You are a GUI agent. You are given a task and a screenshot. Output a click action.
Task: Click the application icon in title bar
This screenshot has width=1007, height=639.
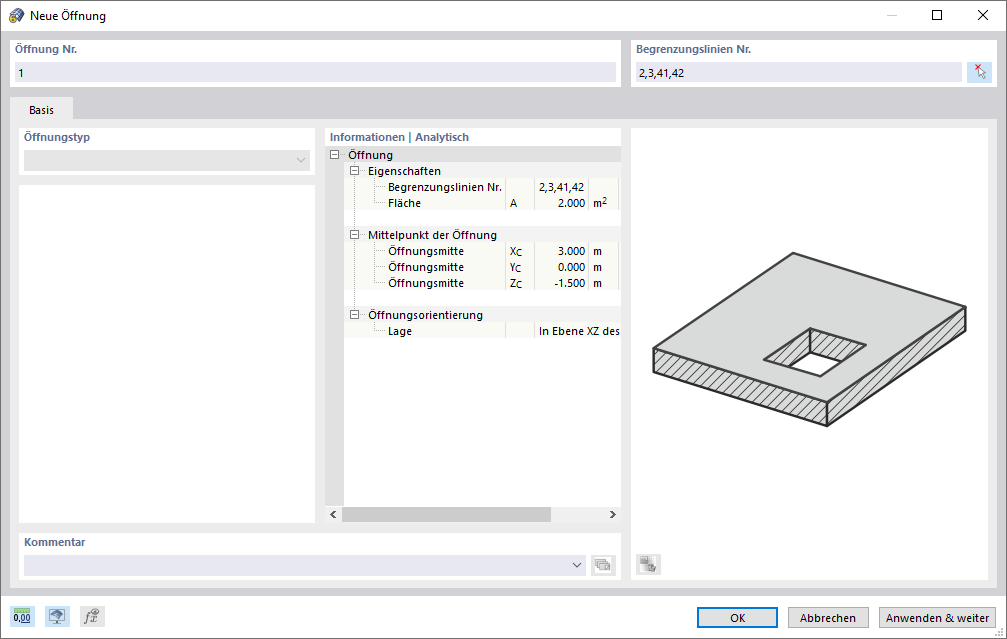tap(16, 15)
